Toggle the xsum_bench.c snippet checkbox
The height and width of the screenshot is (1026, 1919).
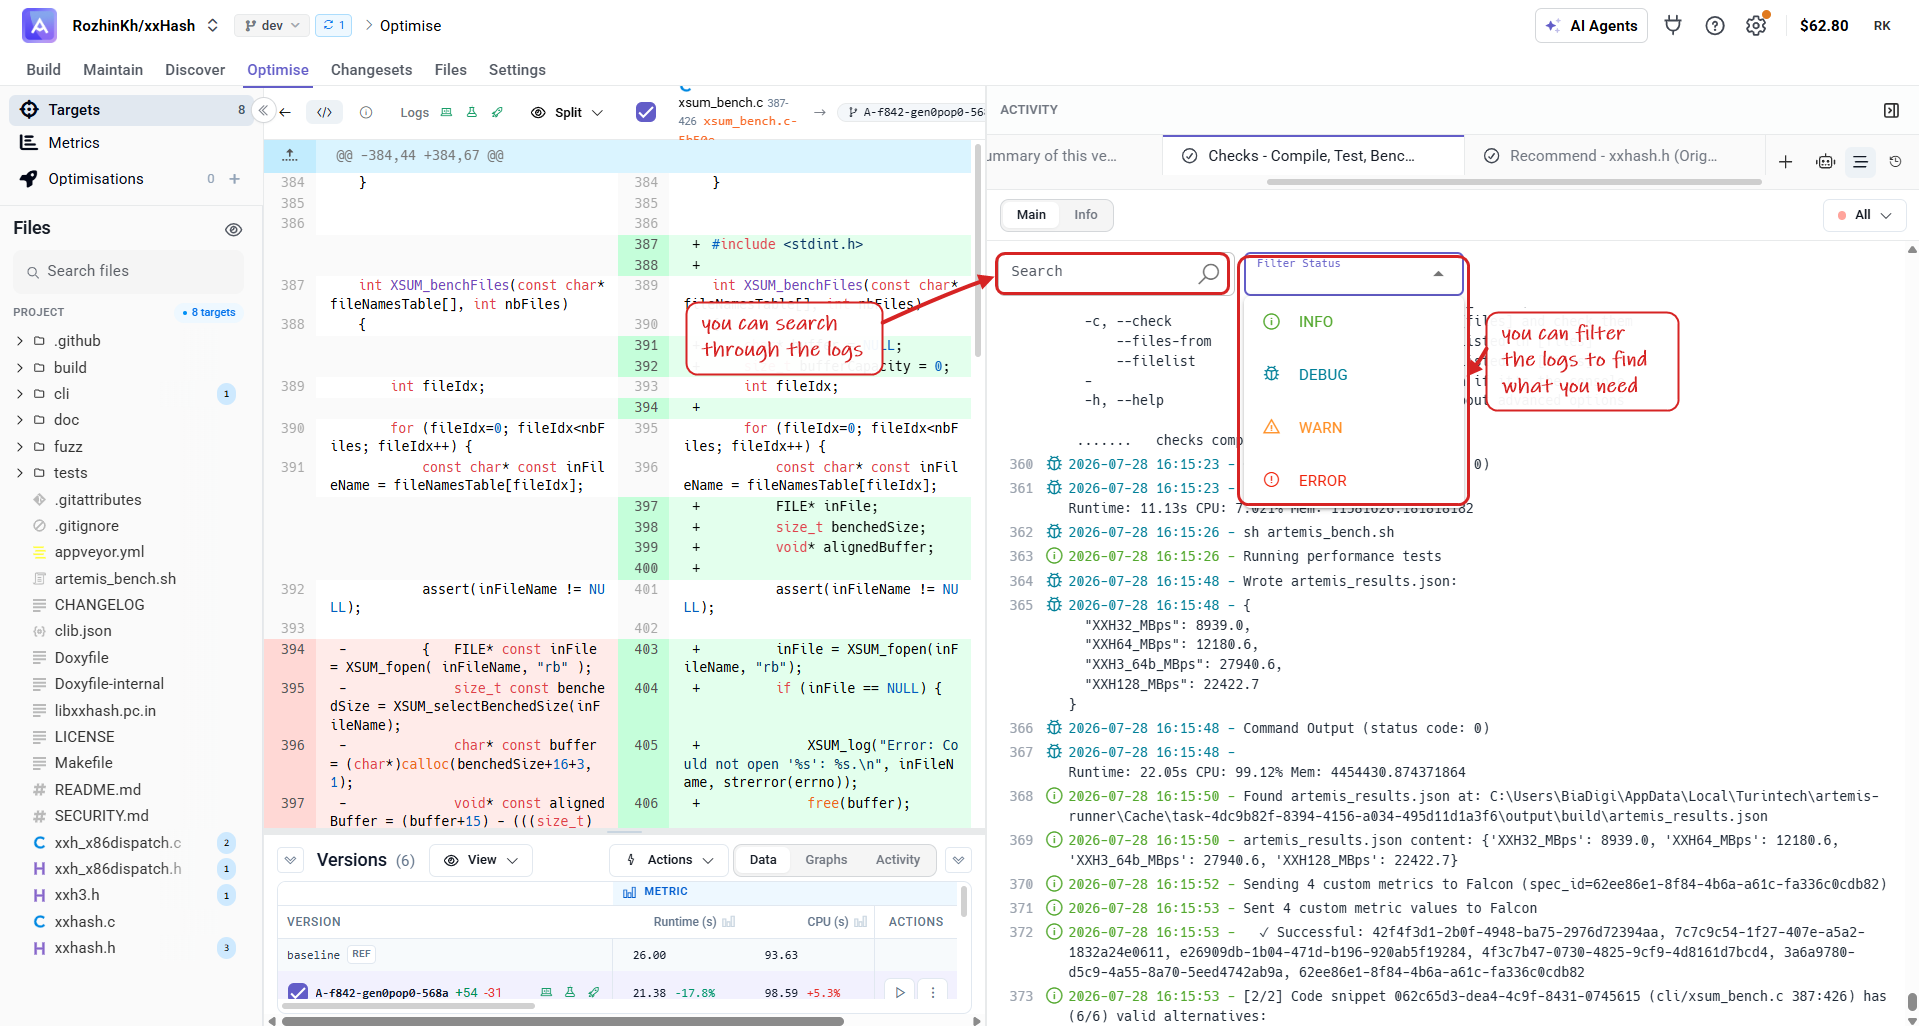pyautogui.click(x=646, y=112)
